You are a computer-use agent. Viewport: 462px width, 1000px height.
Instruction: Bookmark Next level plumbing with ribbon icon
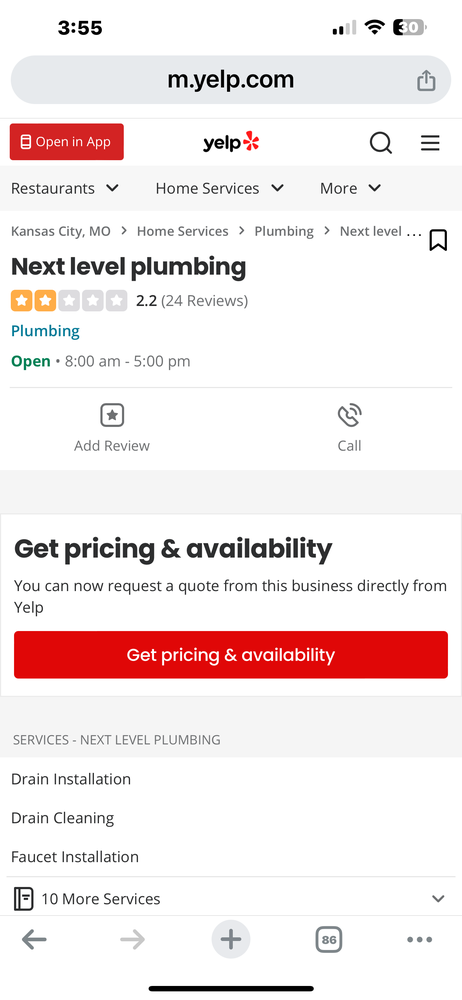[x=438, y=240]
